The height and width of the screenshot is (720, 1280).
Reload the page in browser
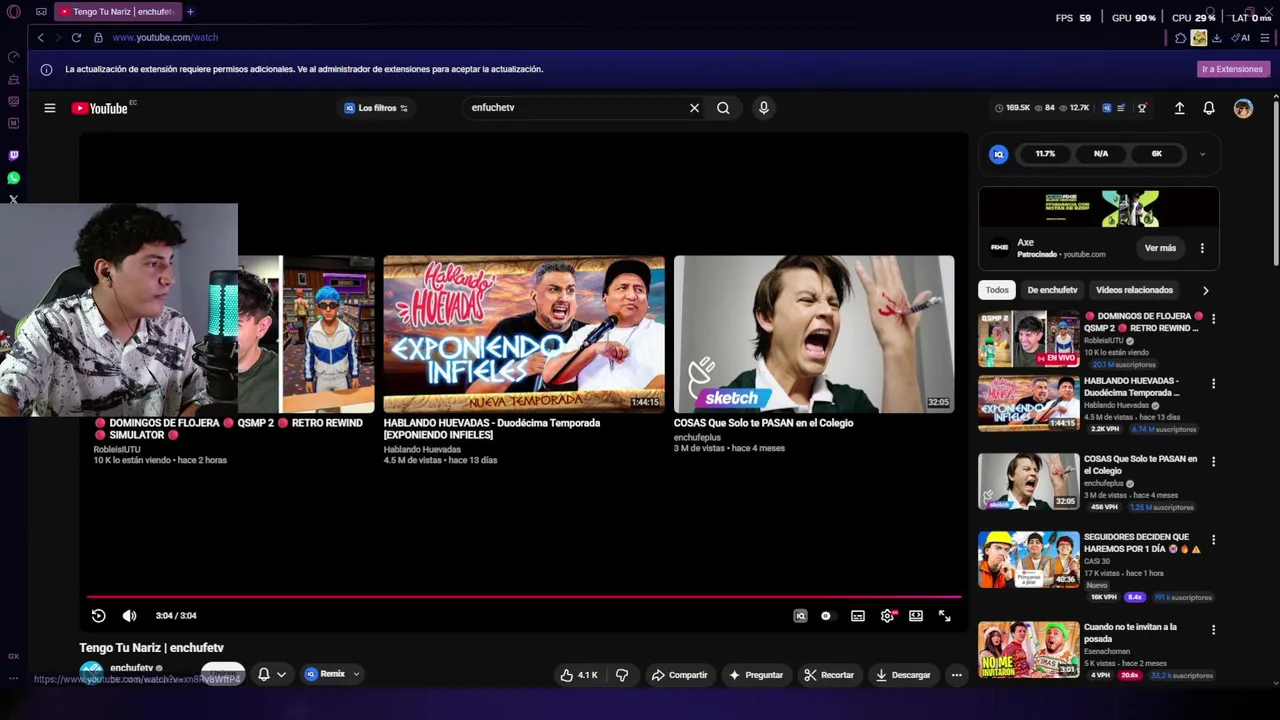pyautogui.click(x=76, y=37)
